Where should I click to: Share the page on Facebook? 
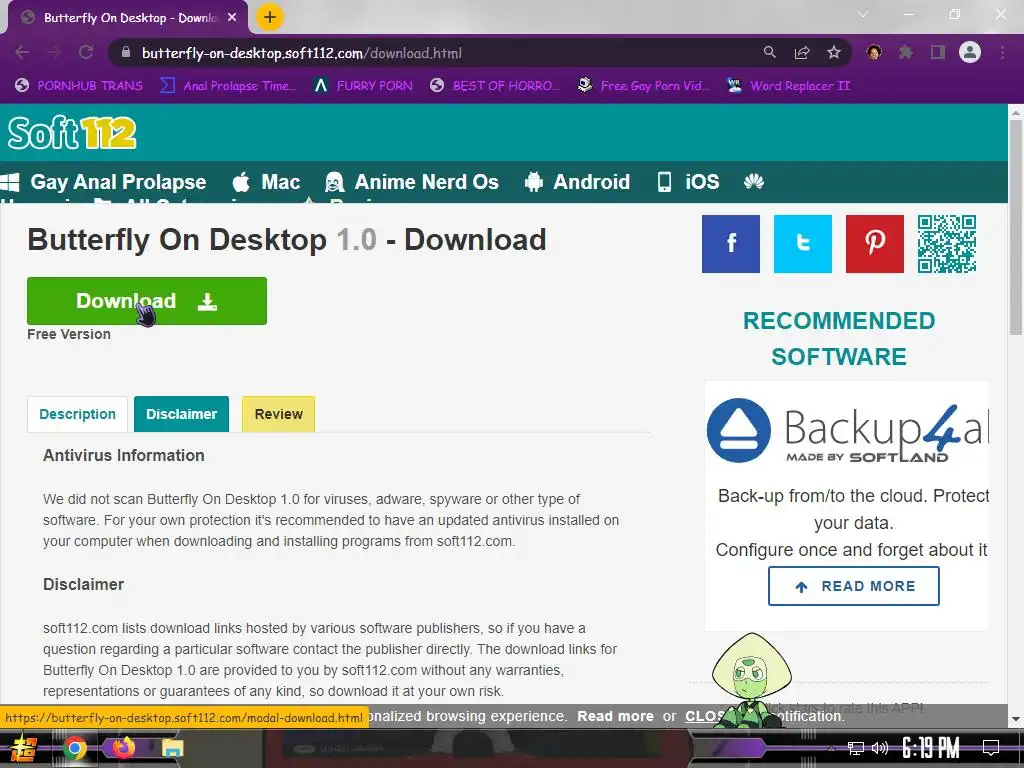point(731,244)
